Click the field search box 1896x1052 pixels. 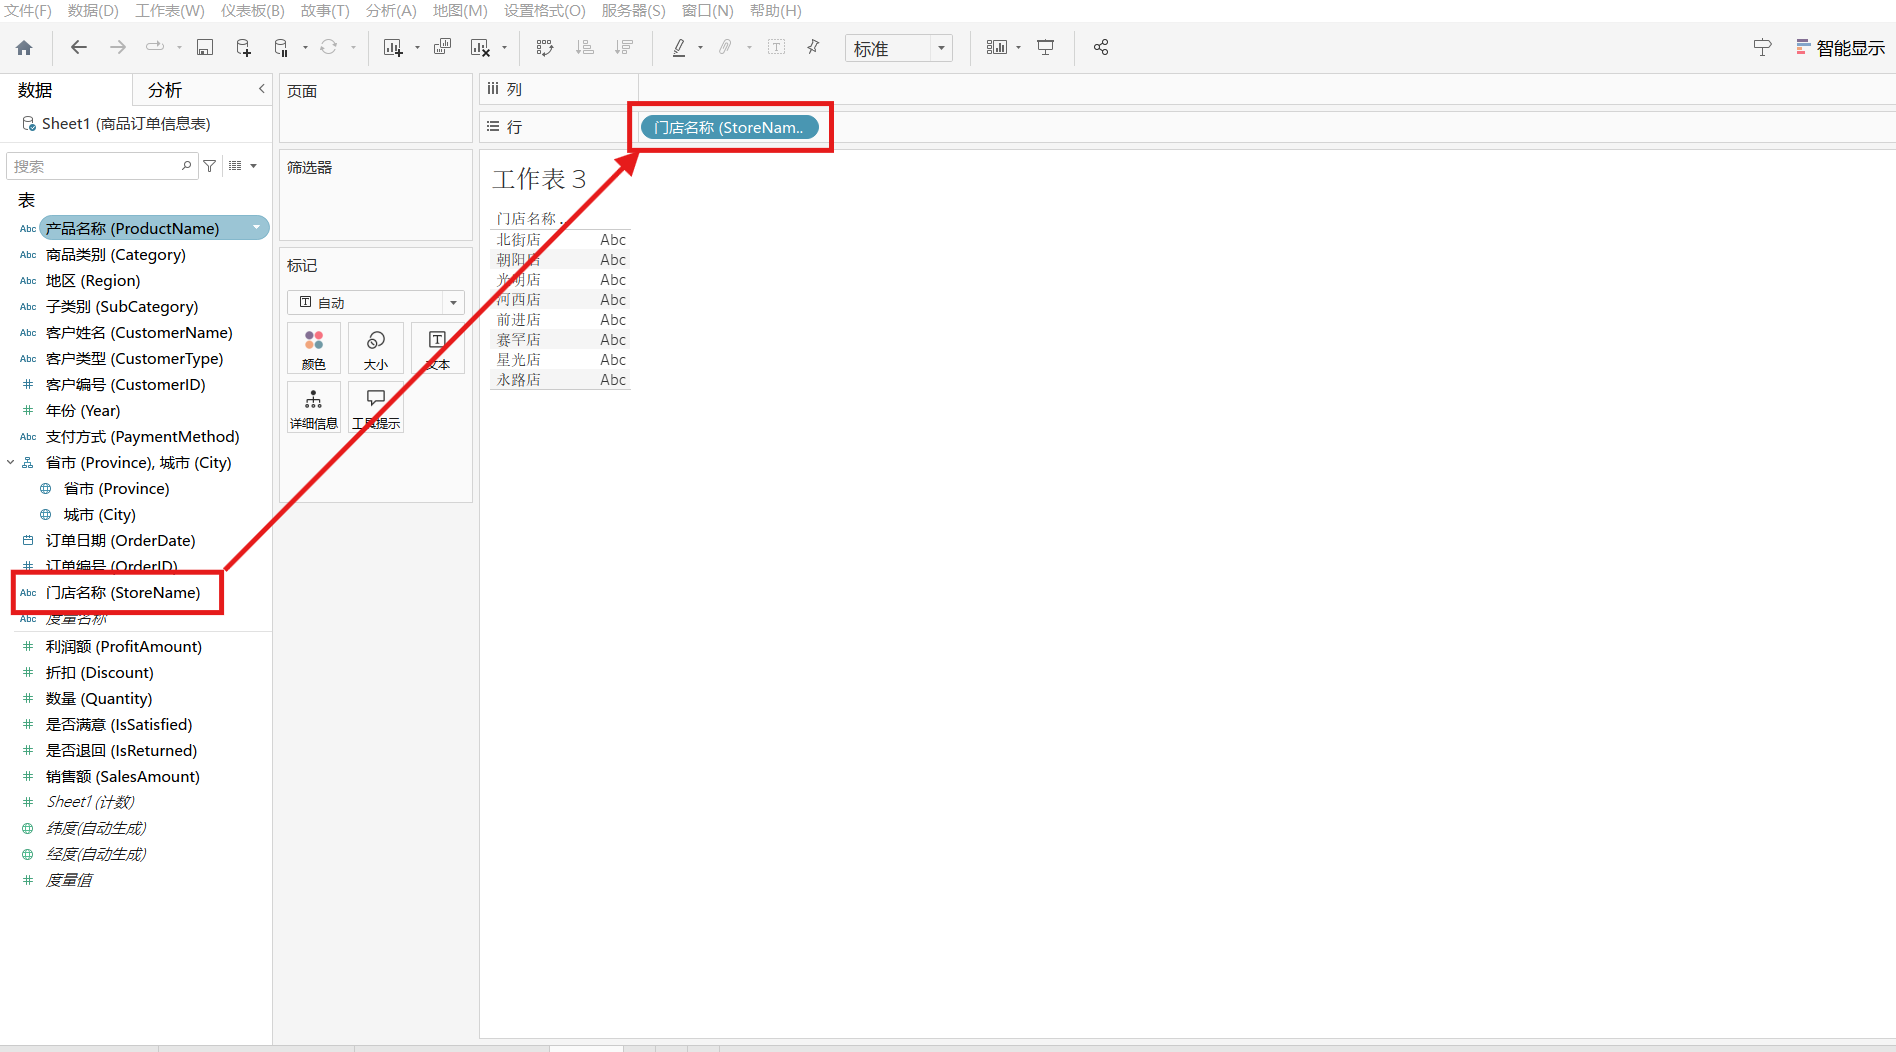click(95, 166)
